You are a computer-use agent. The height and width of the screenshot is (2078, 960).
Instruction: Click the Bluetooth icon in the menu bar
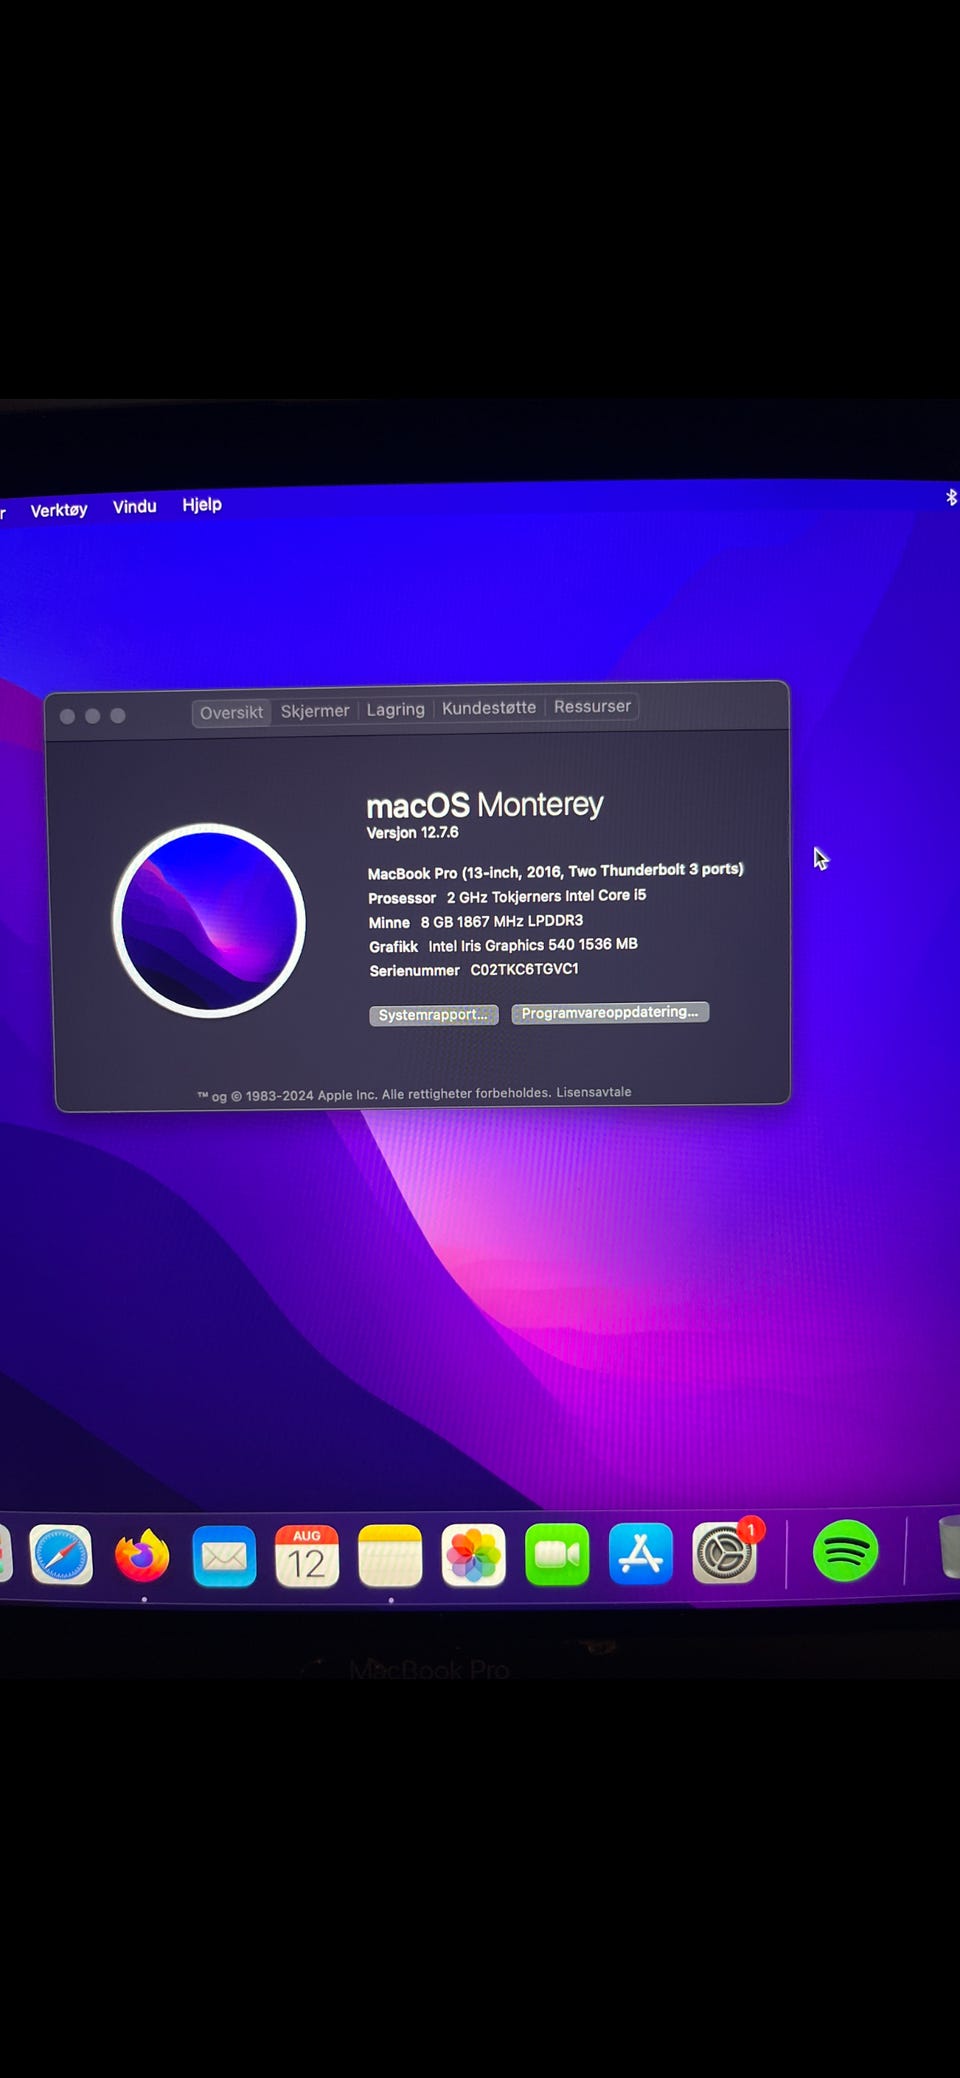pyautogui.click(x=951, y=497)
